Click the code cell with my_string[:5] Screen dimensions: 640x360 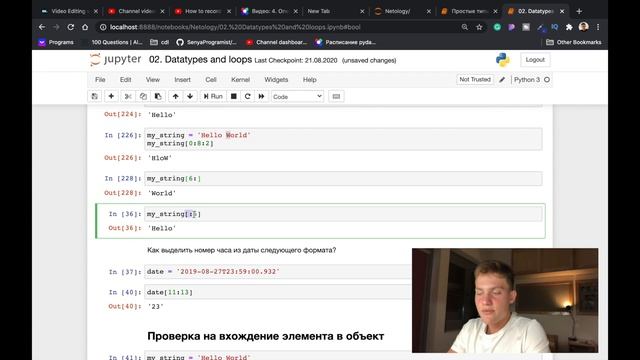[343, 214]
